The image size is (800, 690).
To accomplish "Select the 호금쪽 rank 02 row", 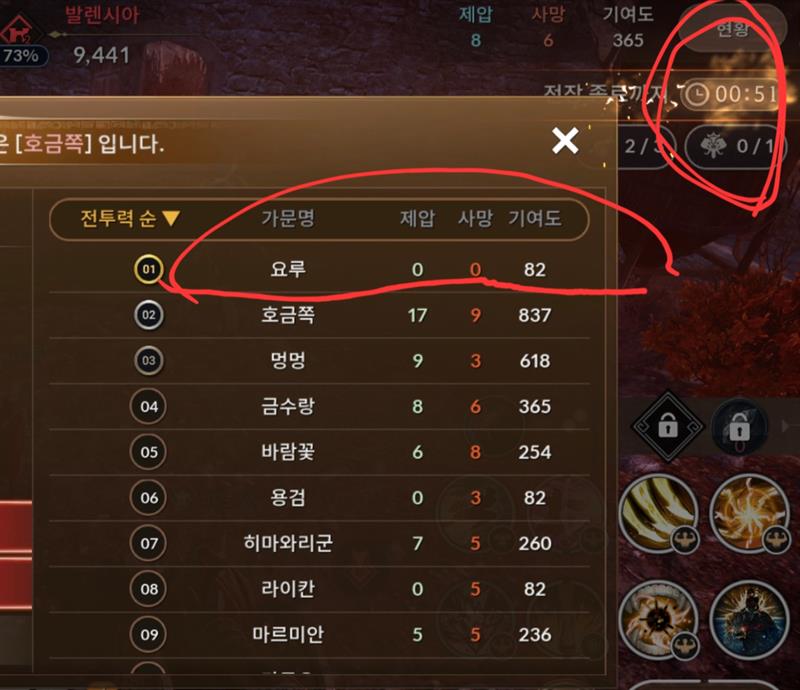I will (x=319, y=315).
